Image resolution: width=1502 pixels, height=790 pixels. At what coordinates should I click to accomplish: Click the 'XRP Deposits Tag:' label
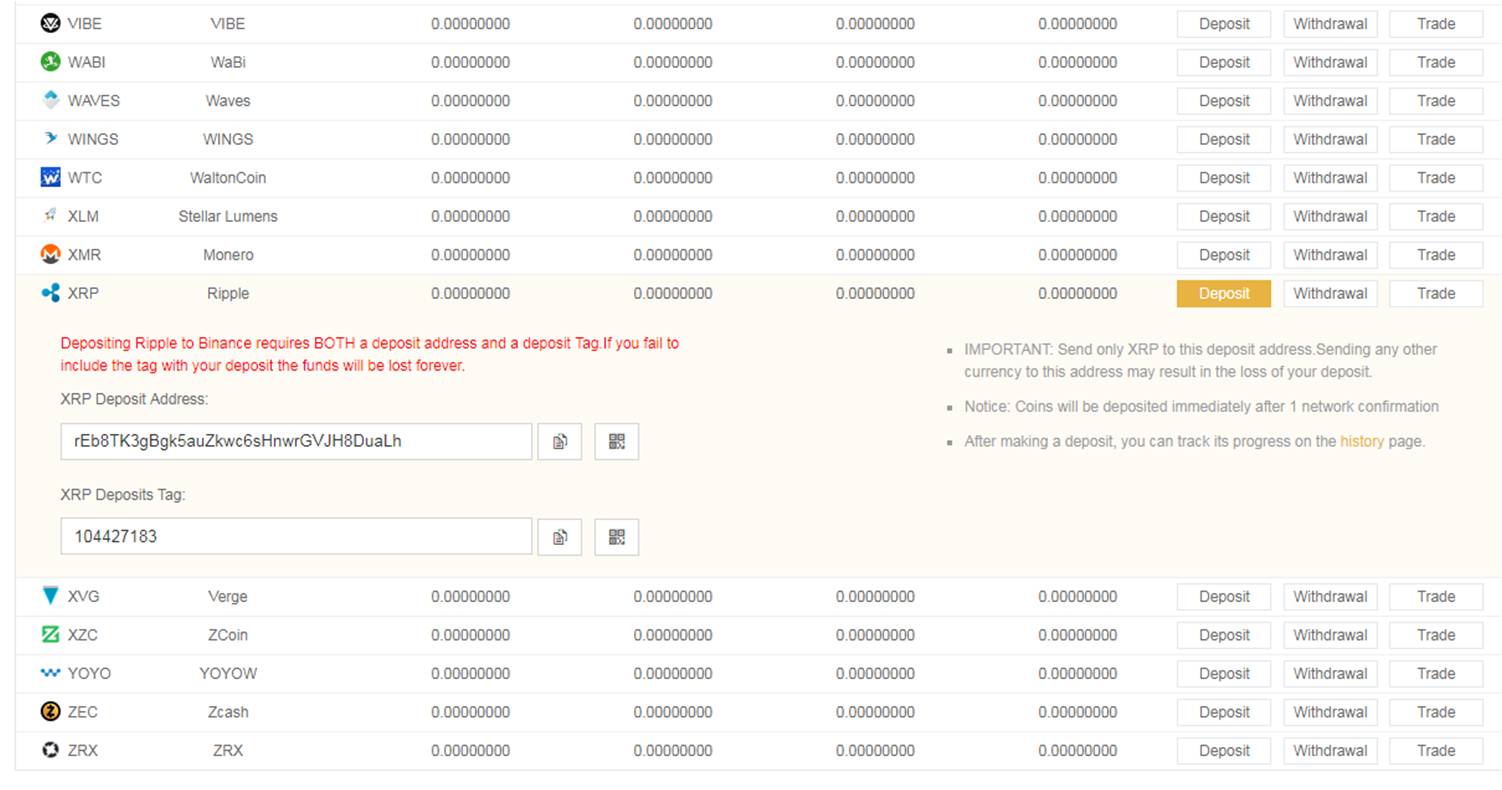tap(123, 495)
